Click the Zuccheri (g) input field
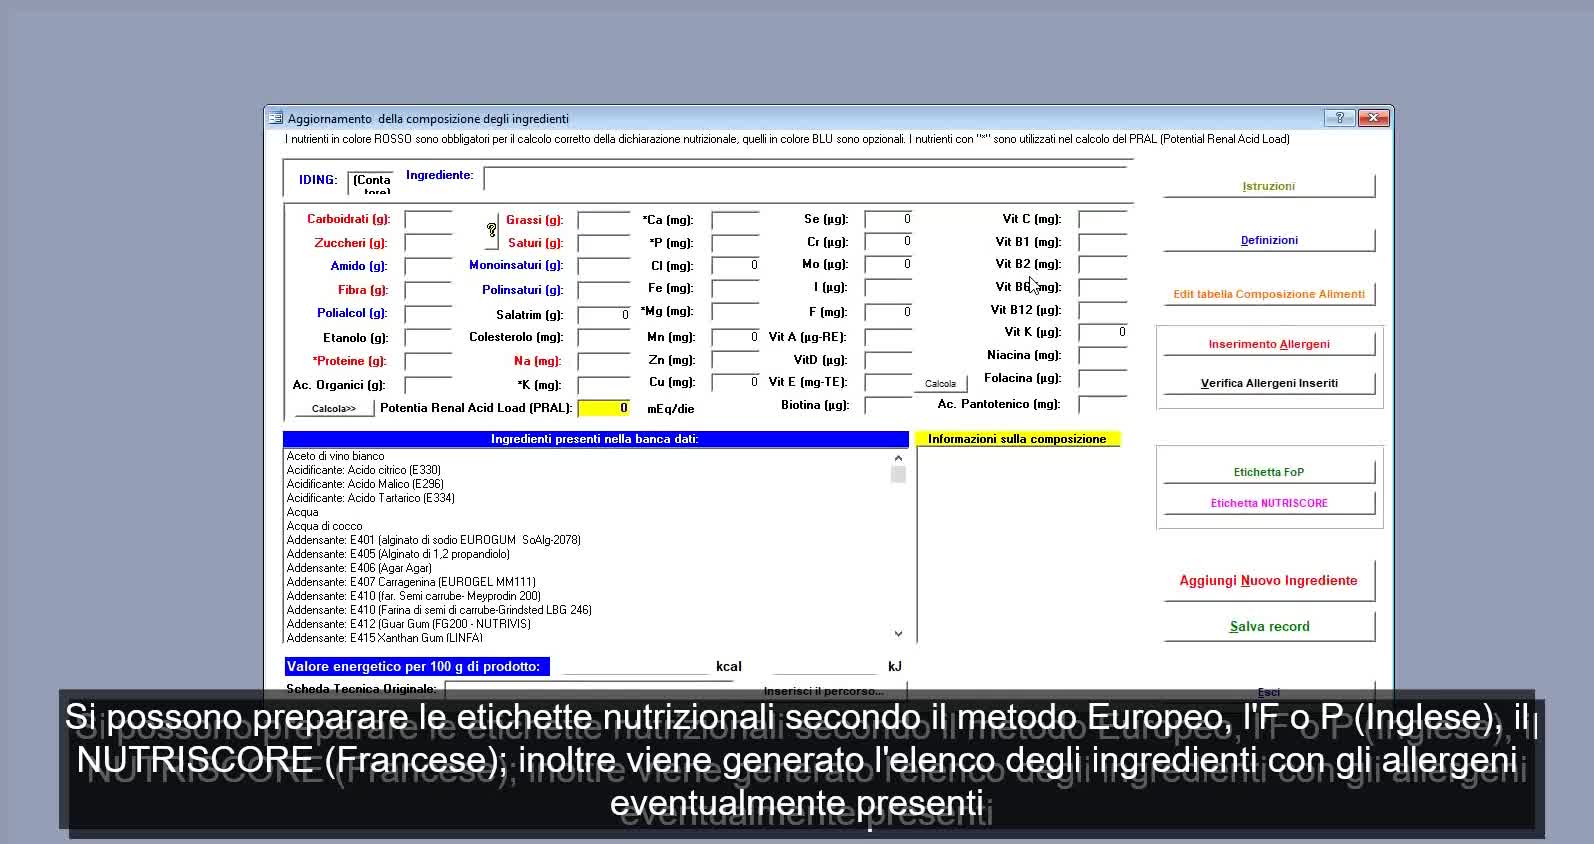Screen dimensions: 1594x844 click(x=428, y=243)
